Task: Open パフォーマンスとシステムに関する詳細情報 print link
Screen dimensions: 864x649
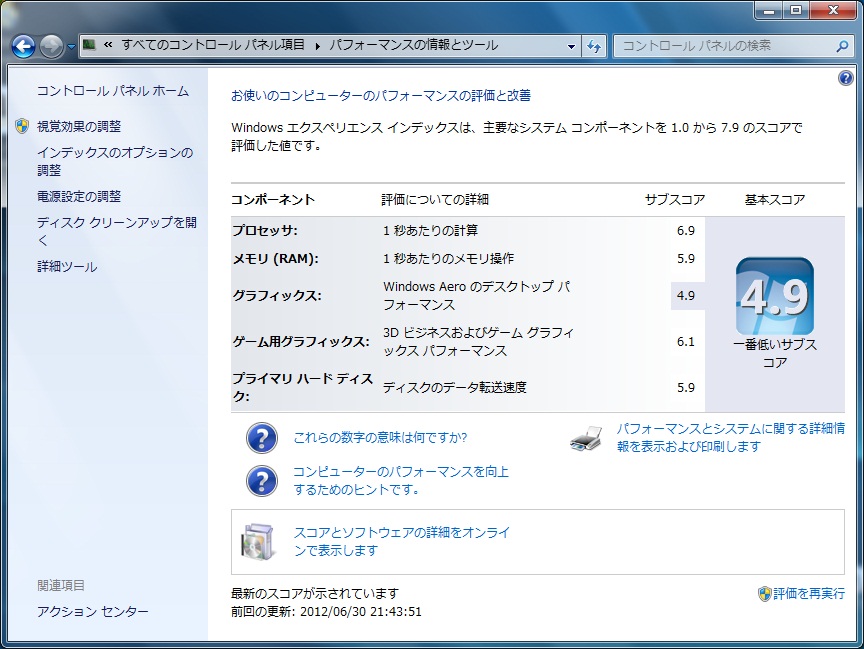Action: coord(731,437)
